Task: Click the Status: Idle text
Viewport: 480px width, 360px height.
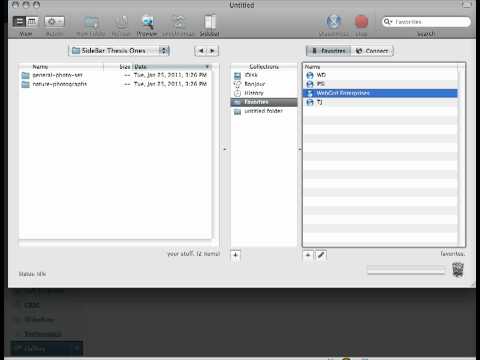Action: point(32,274)
